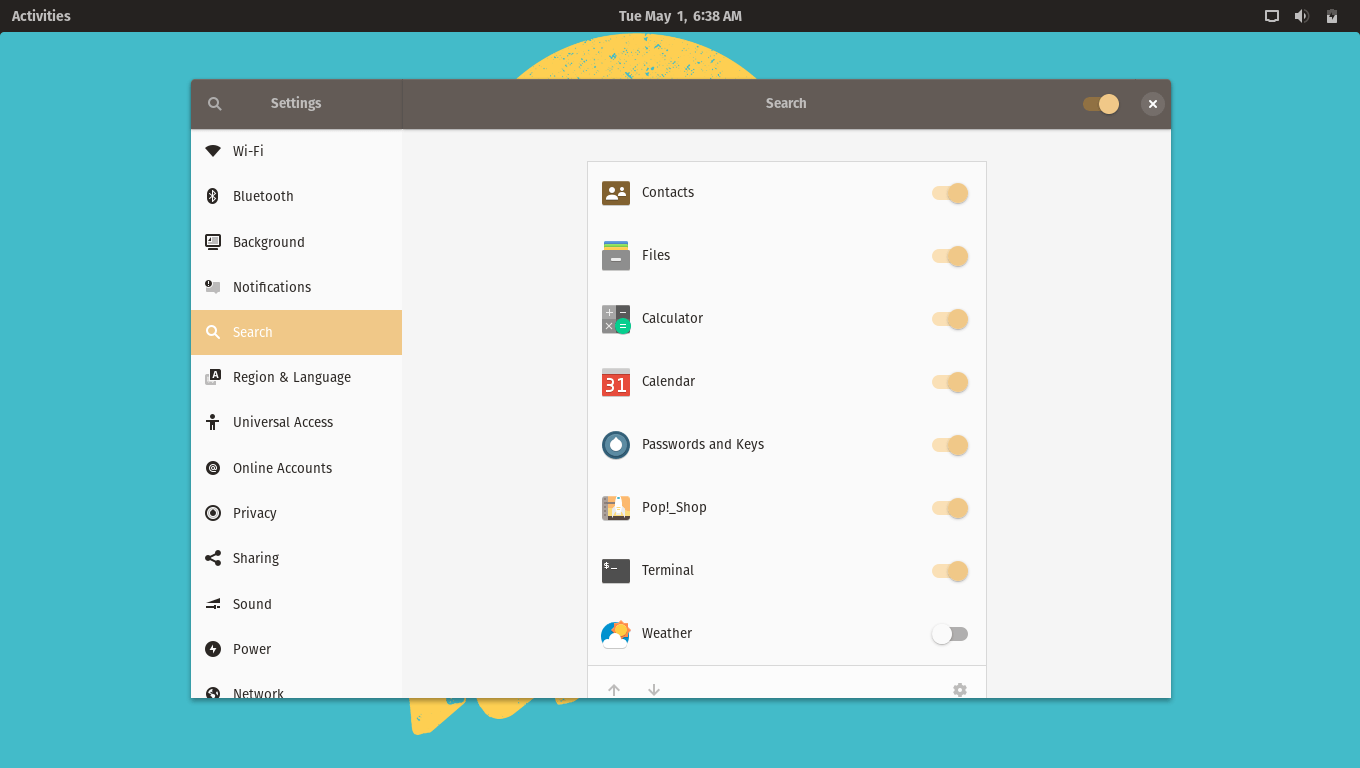The height and width of the screenshot is (768, 1360).
Task: Open search locations gear icon
Action: pyautogui.click(x=960, y=690)
